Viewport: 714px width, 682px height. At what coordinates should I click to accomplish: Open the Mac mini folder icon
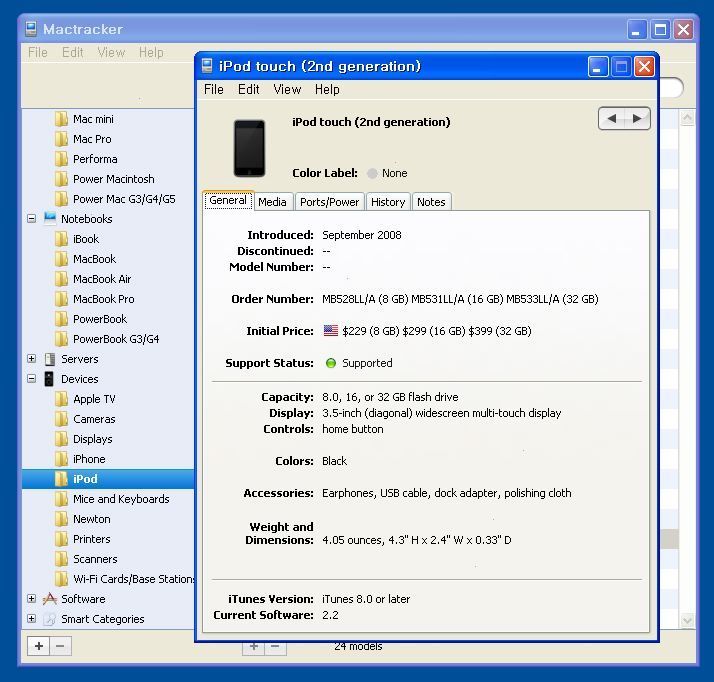pos(61,119)
